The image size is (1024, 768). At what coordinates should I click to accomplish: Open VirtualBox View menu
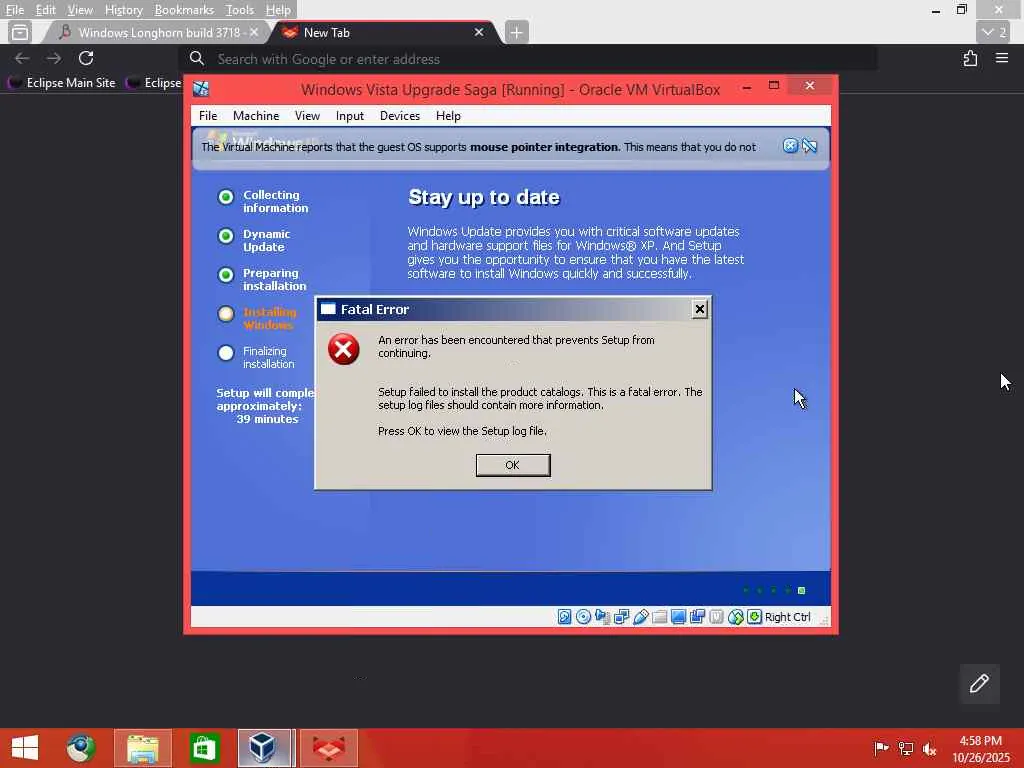point(307,116)
